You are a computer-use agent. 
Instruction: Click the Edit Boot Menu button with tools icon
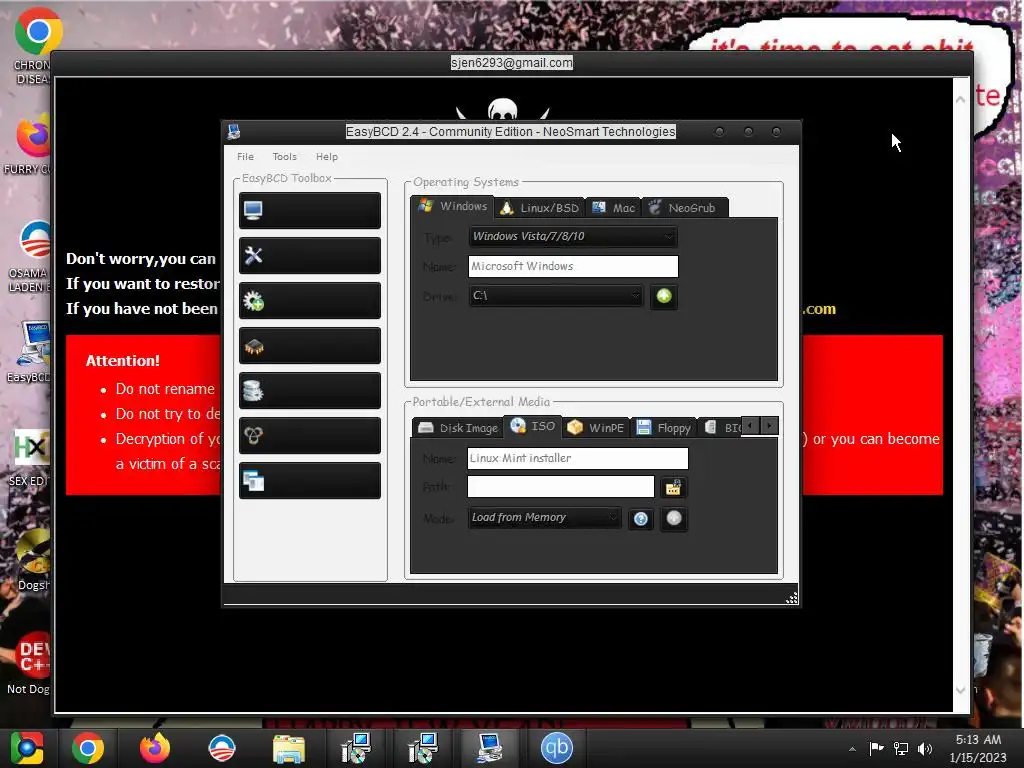(x=310, y=255)
